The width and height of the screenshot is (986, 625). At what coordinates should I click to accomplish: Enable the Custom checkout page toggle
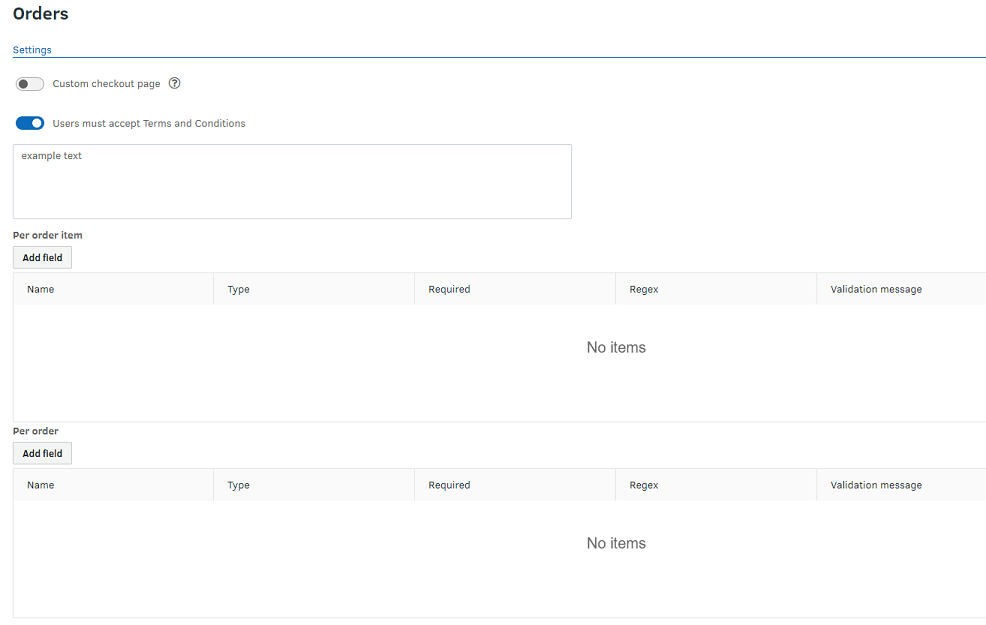(30, 84)
